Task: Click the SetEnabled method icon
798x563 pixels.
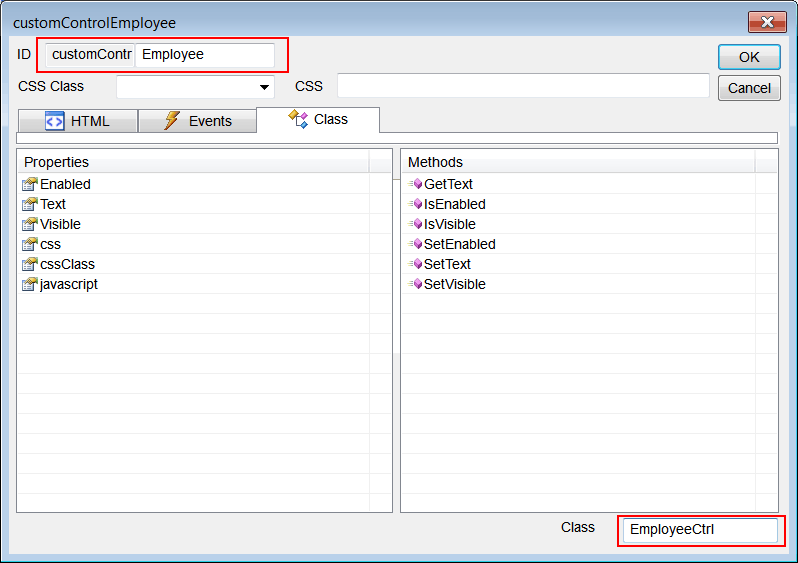Action: click(x=415, y=244)
